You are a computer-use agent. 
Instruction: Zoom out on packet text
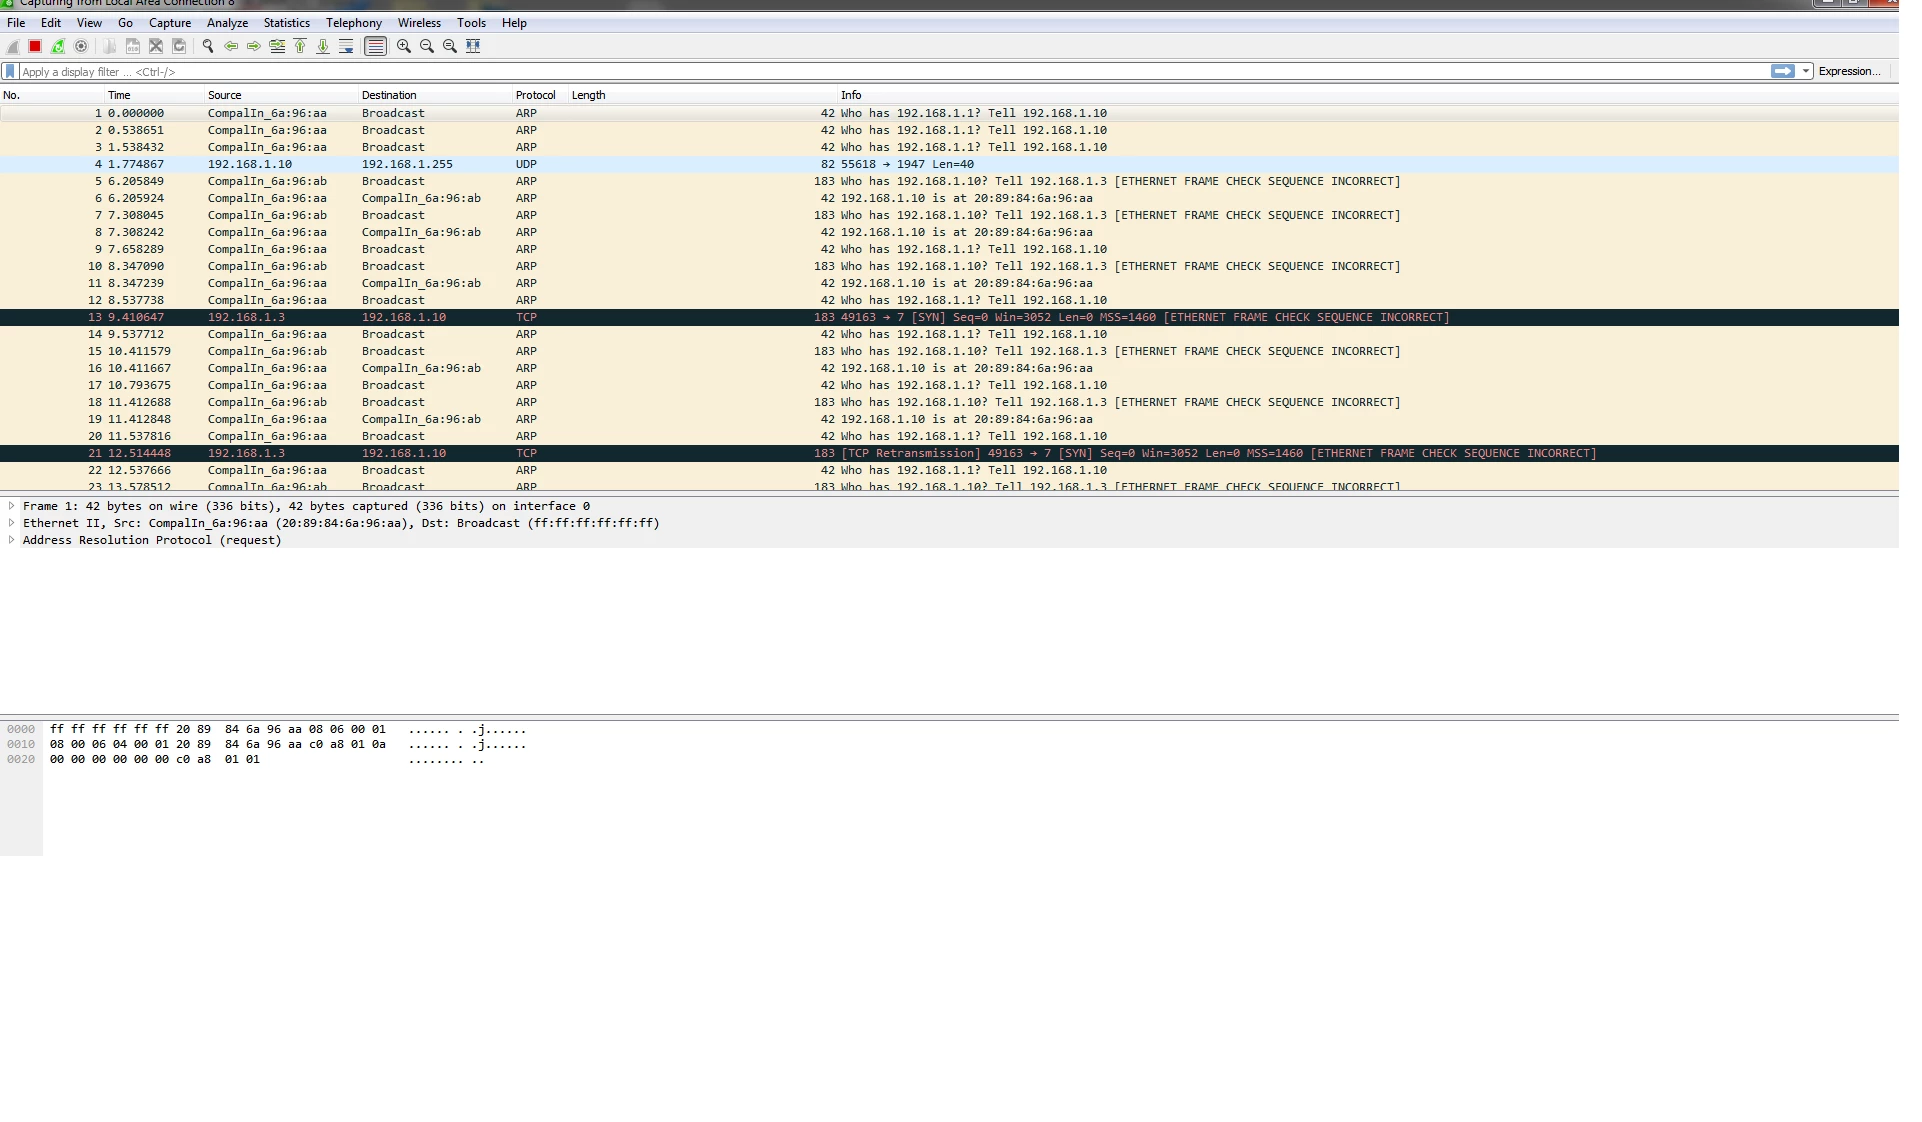click(x=427, y=46)
